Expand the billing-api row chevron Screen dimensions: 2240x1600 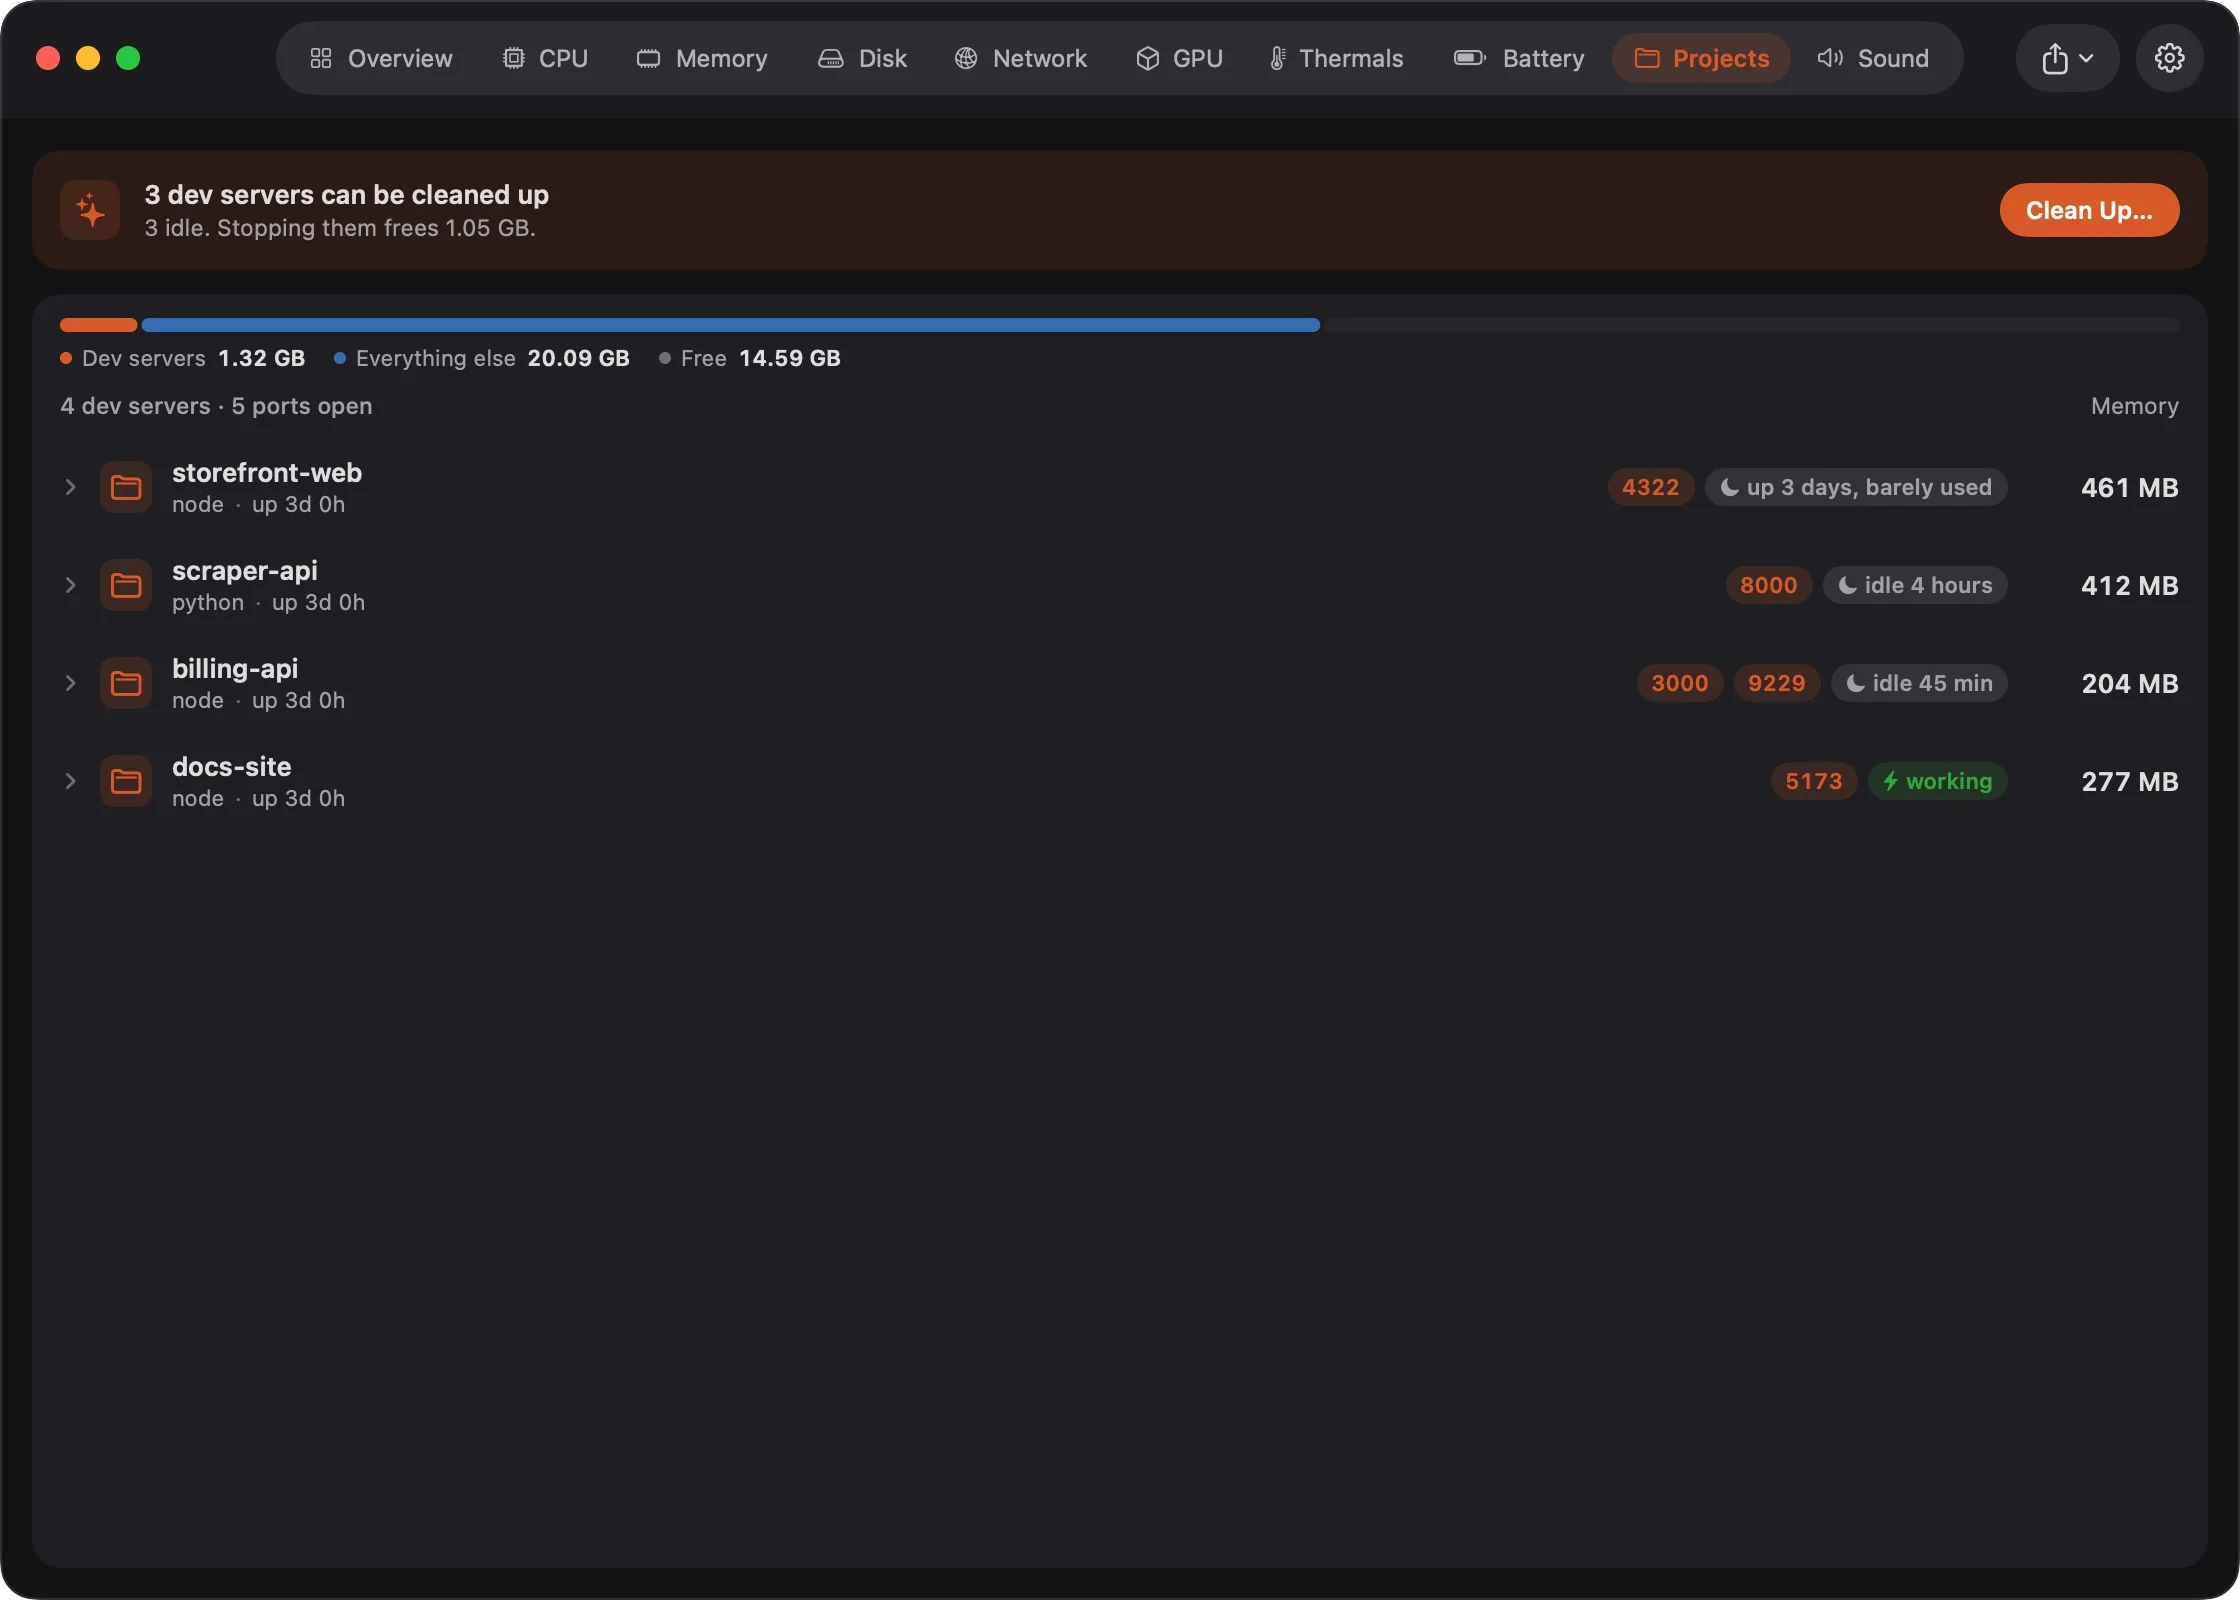coord(70,683)
